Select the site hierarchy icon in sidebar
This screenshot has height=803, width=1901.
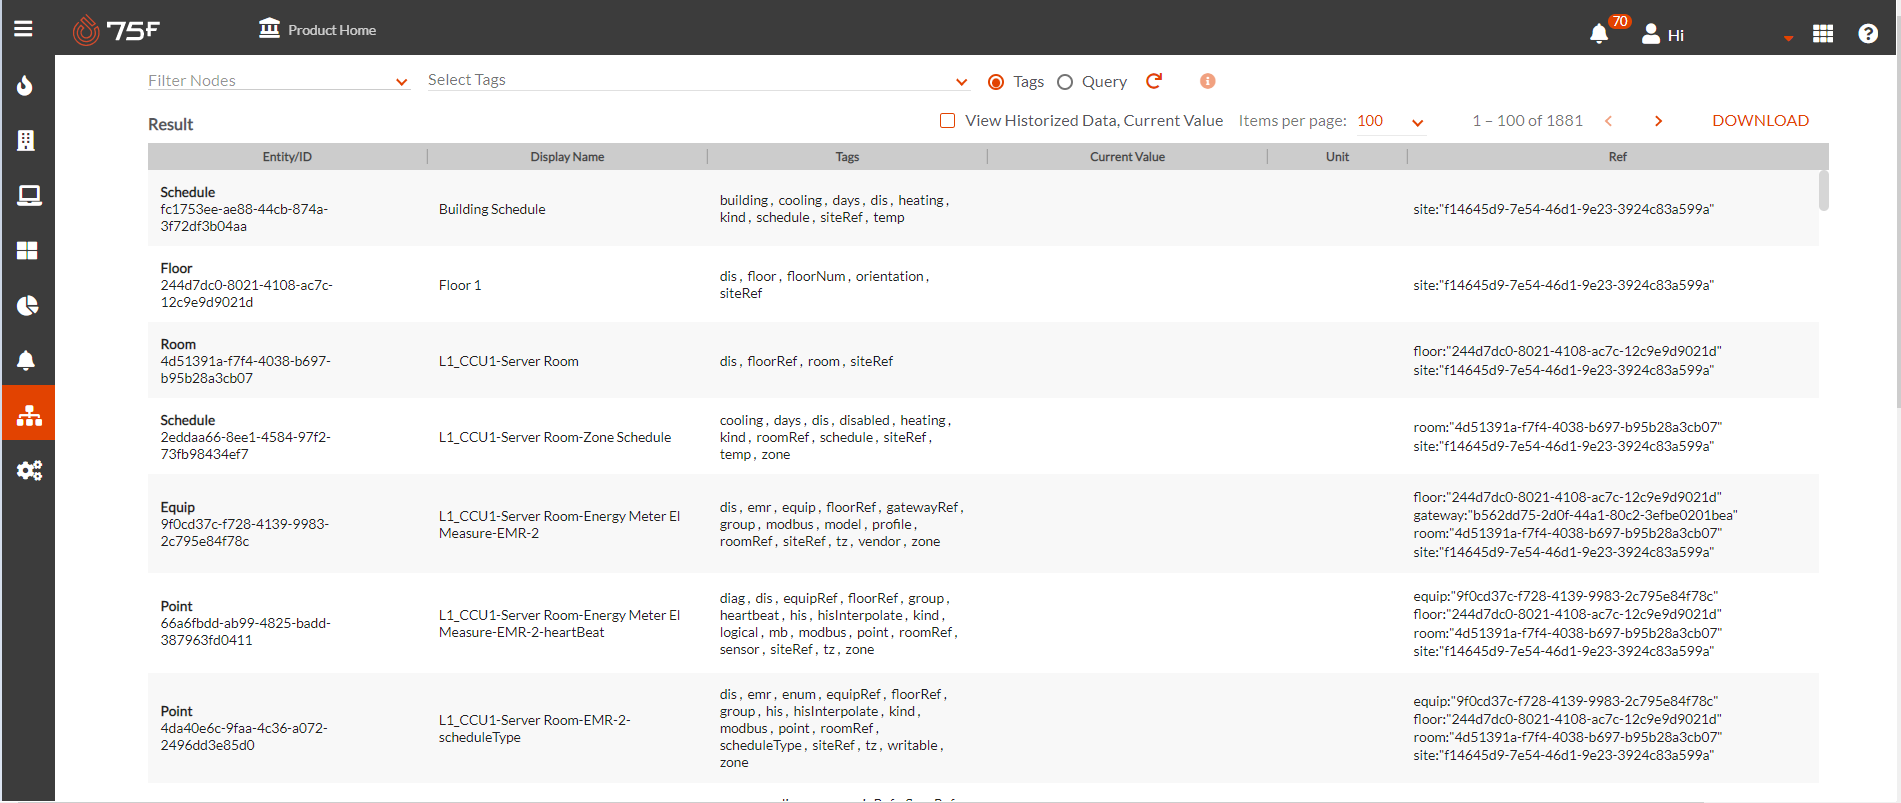28,414
